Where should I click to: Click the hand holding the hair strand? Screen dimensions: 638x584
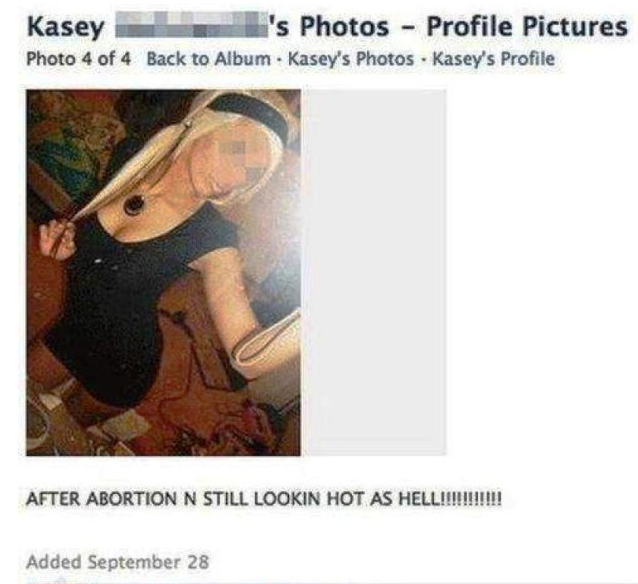click(57, 241)
